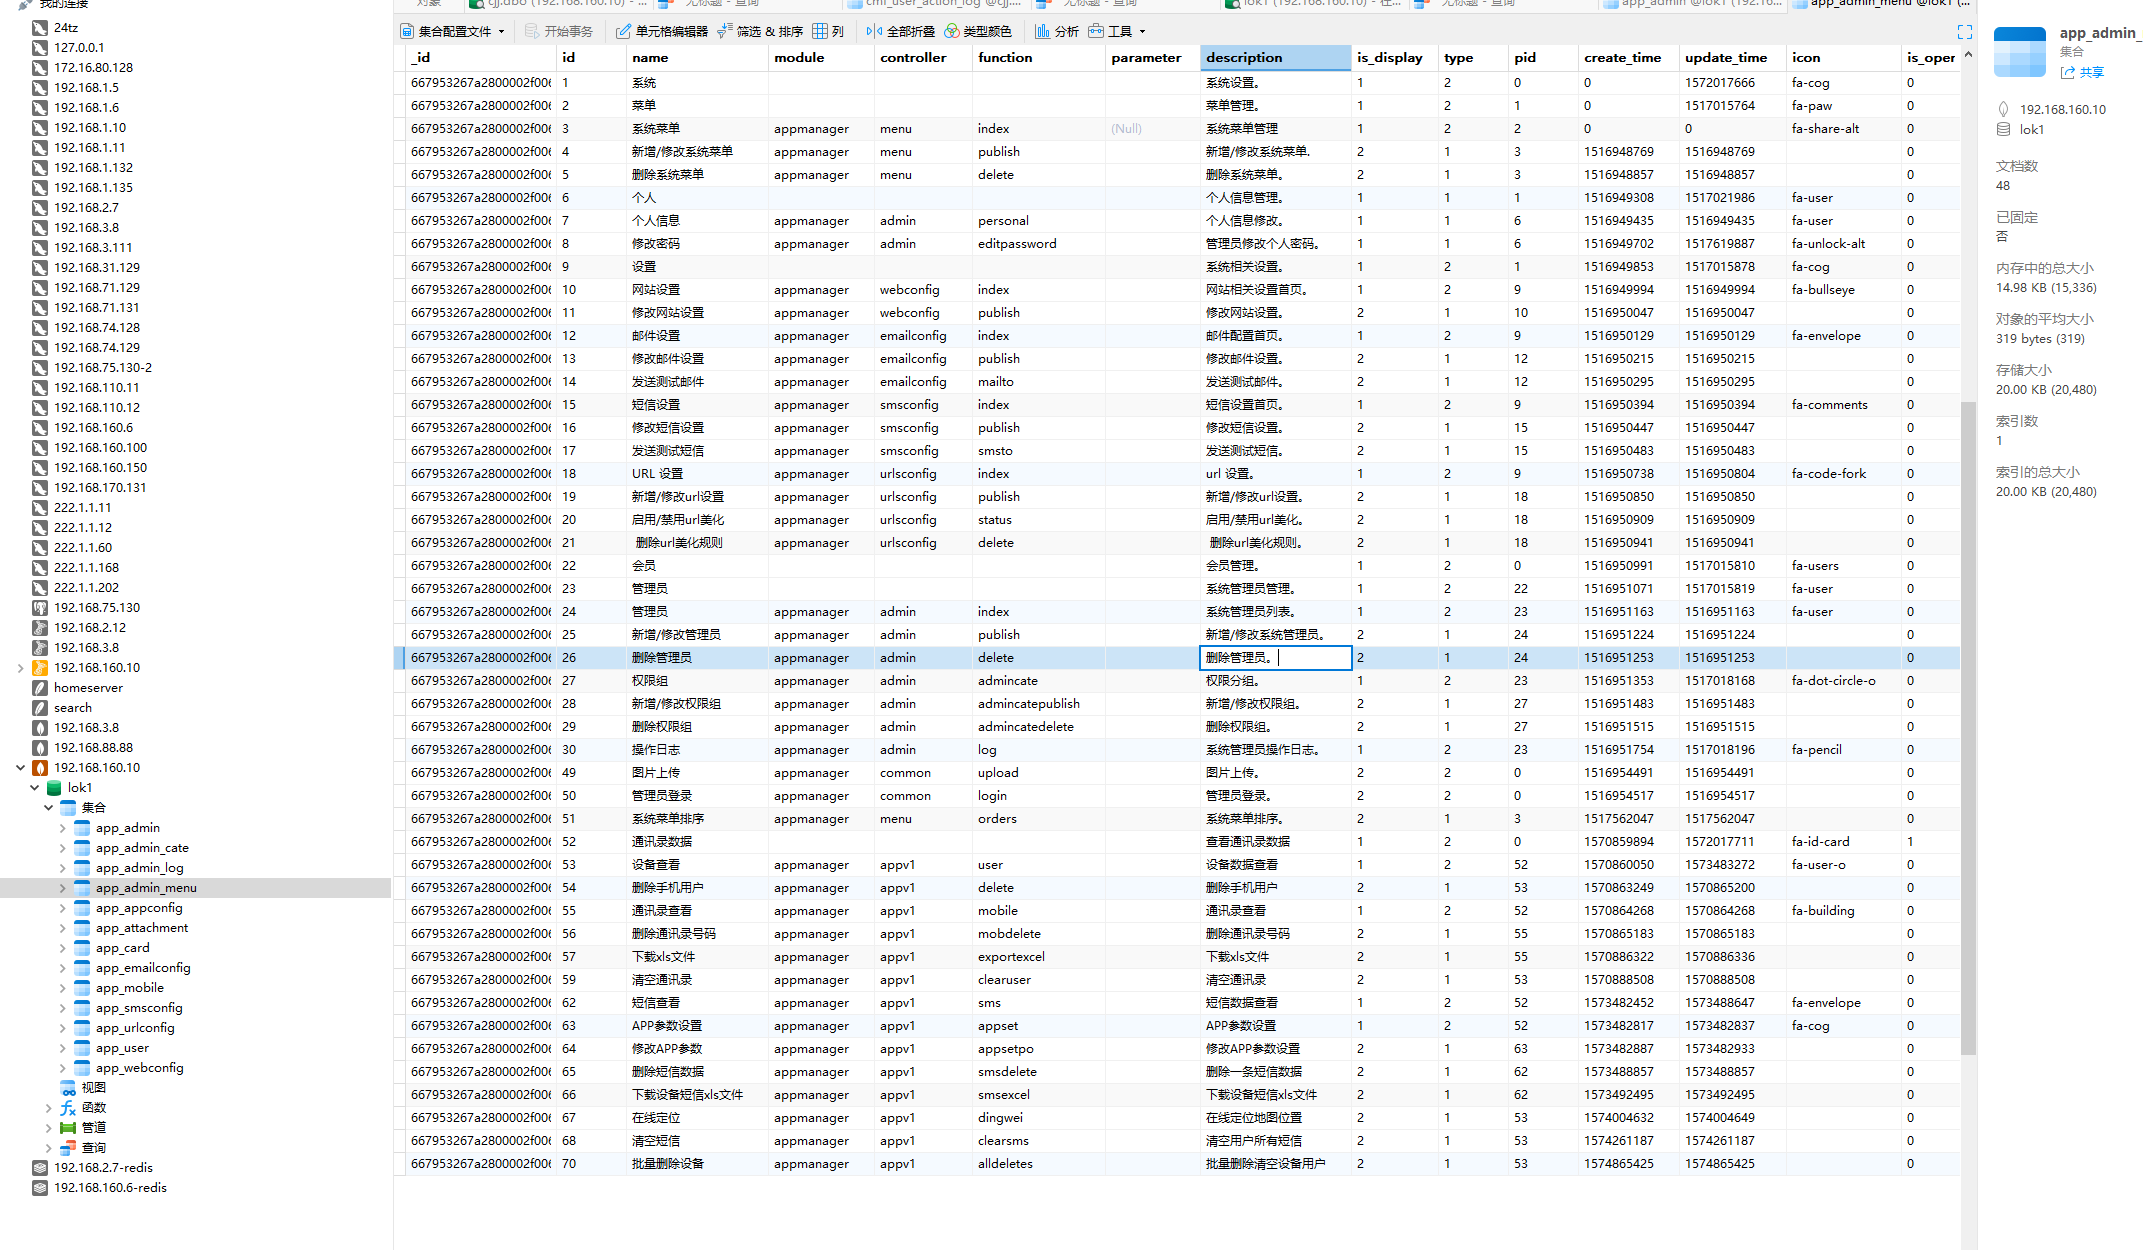Click the name column header

[697, 58]
